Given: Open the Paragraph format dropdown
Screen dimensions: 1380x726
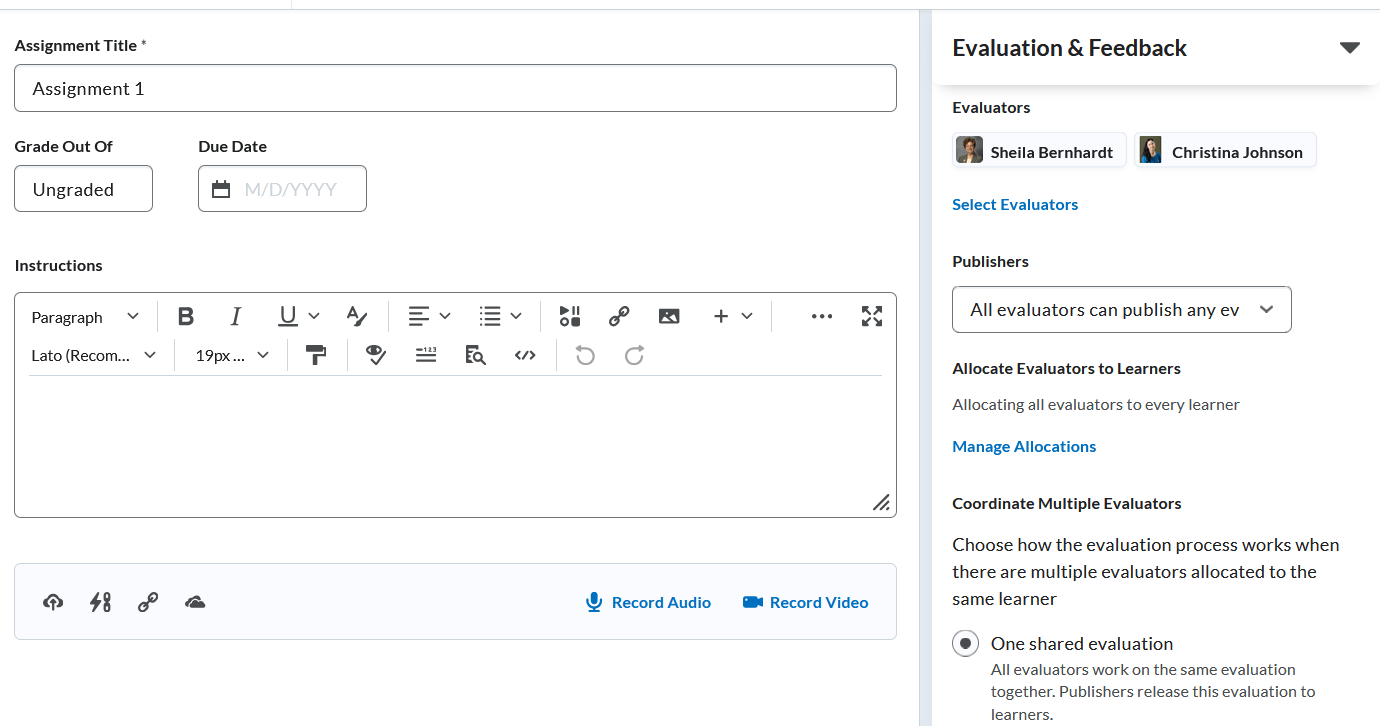Looking at the screenshot, I should (x=85, y=317).
